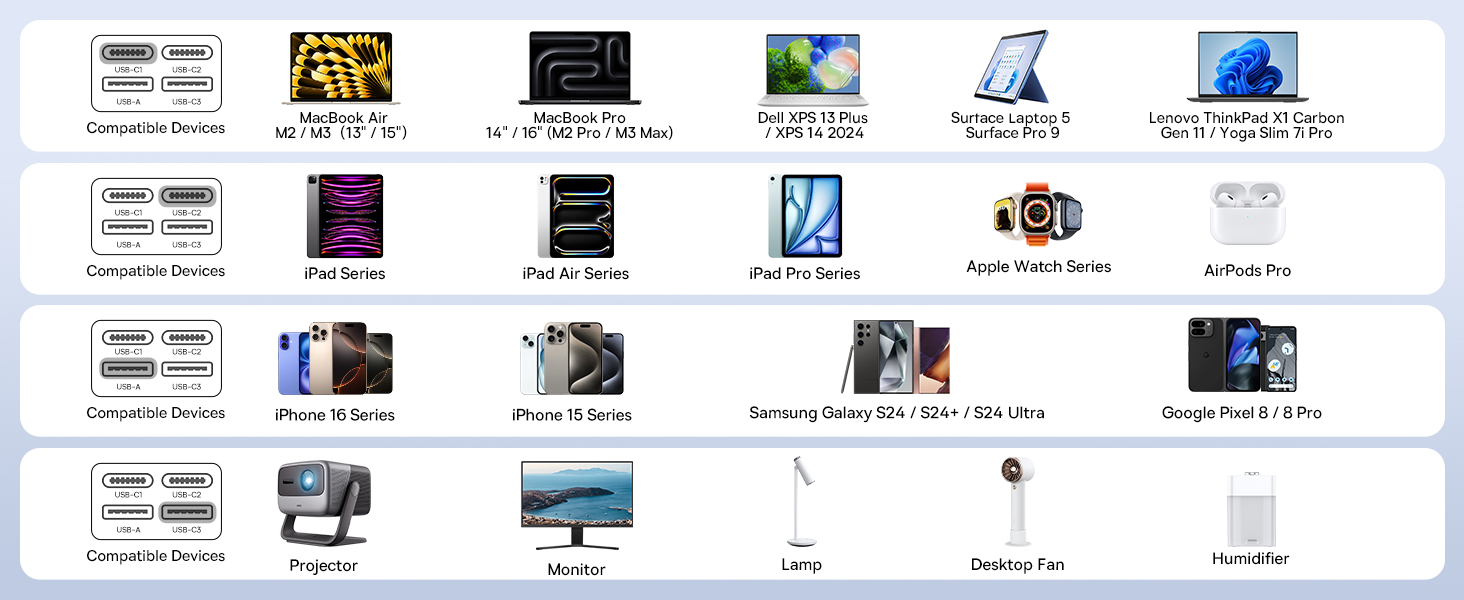Click the 'Lamp' caption
The width and height of the screenshot is (1464, 600).
coord(801,565)
